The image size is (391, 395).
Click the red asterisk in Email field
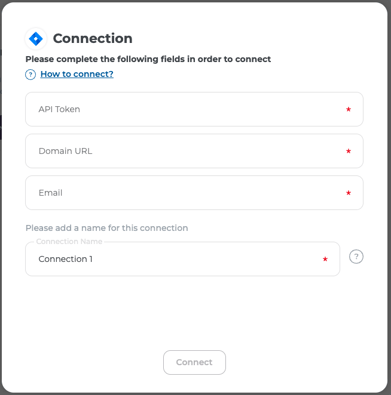[x=348, y=193]
